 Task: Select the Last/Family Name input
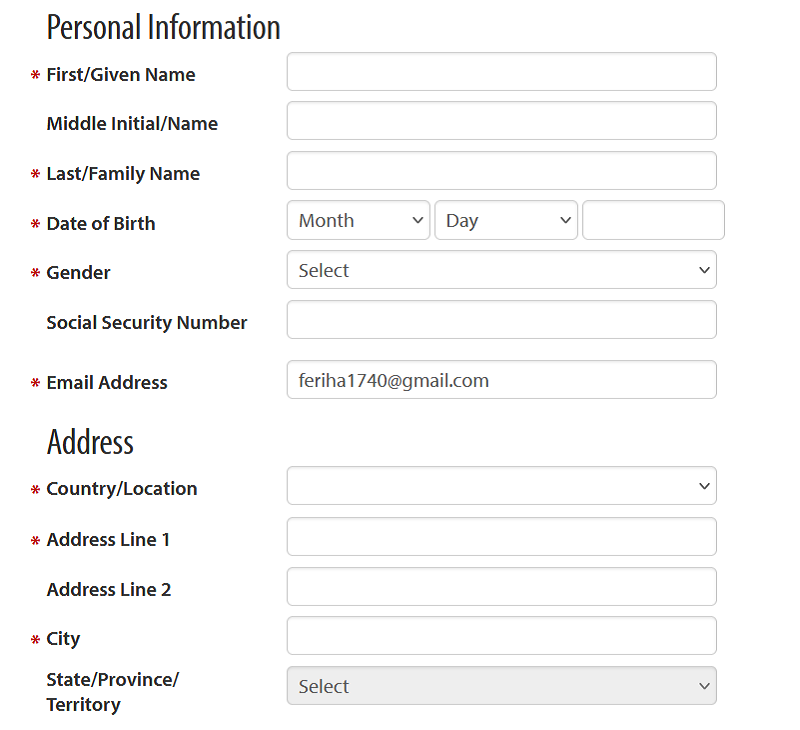tap(502, 170)
